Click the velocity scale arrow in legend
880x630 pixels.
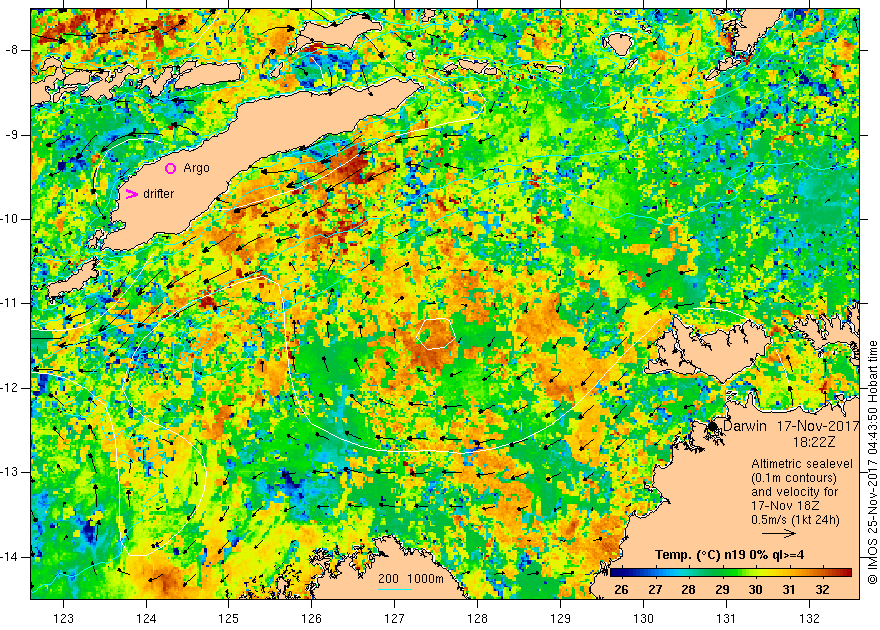point(779,533)
